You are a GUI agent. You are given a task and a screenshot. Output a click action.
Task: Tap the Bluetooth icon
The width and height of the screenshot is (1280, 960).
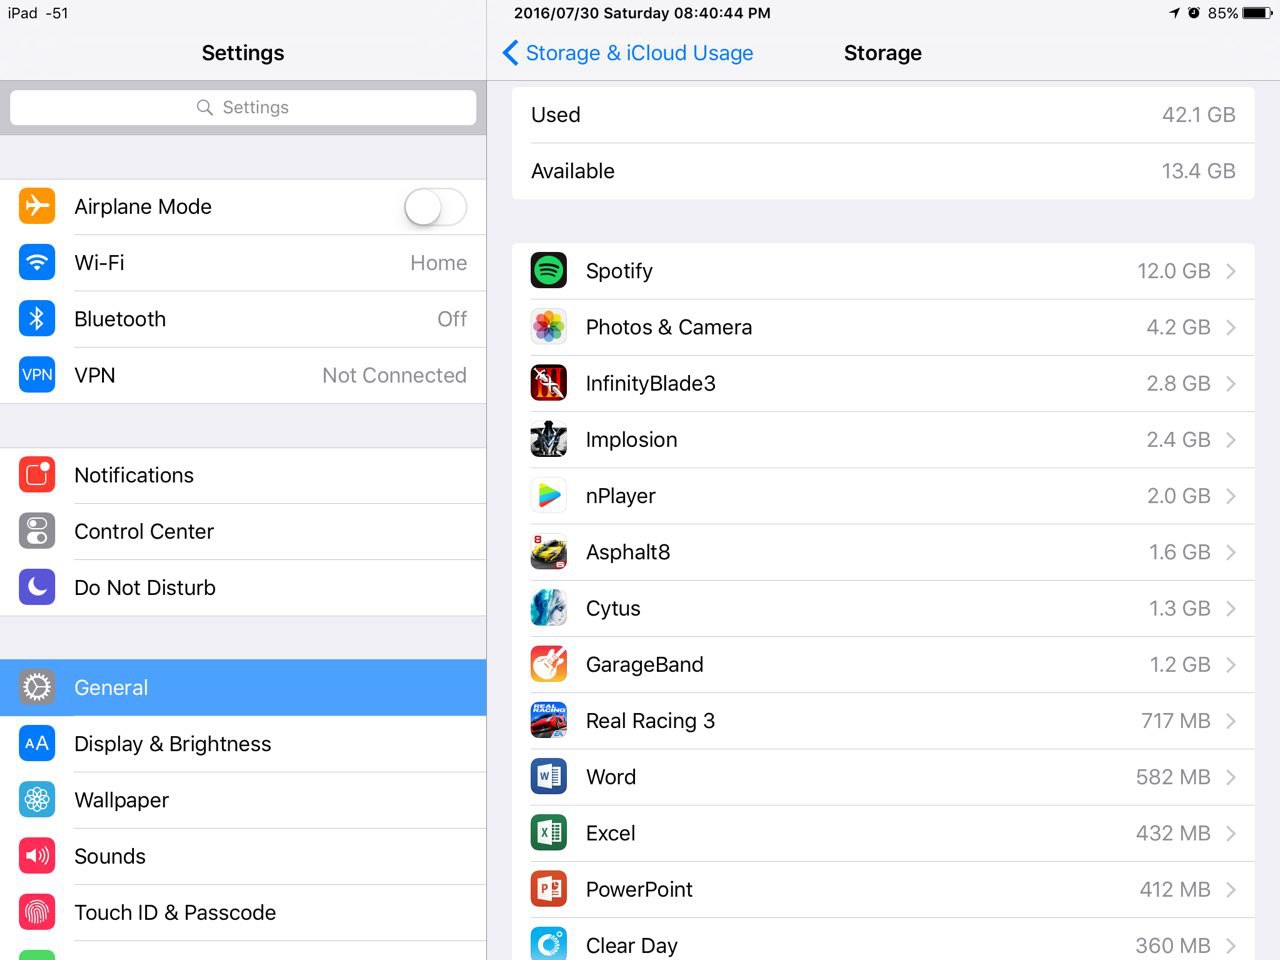[37, 319]
